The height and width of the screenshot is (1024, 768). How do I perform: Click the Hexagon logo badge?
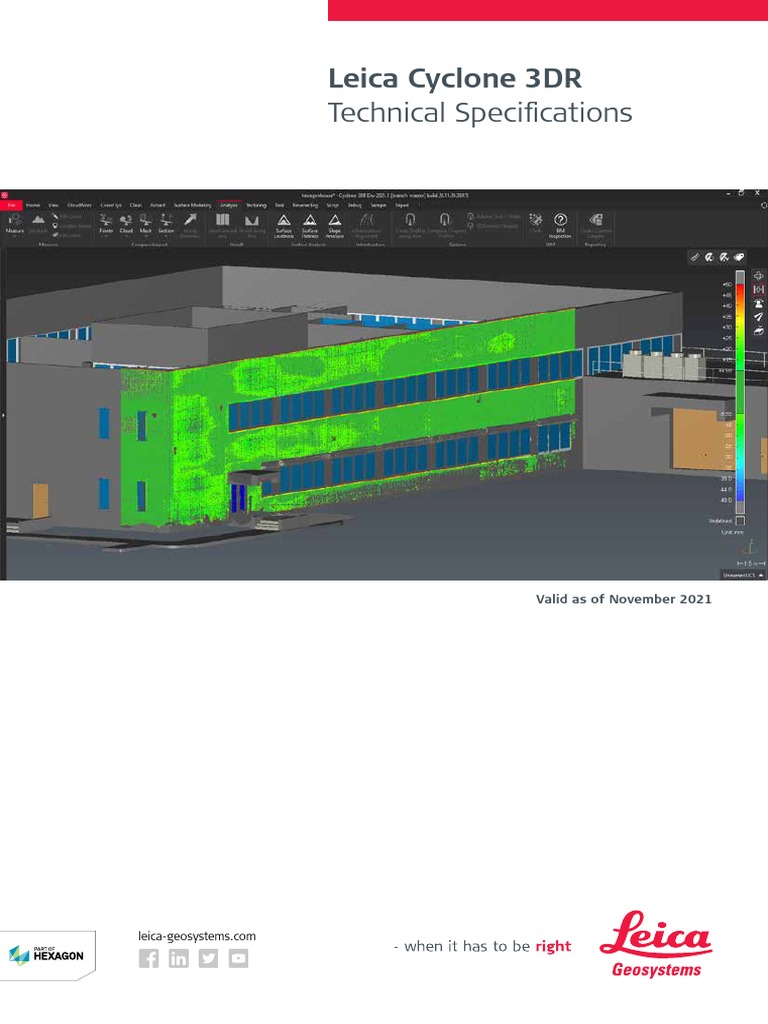[x=47, y=953]
